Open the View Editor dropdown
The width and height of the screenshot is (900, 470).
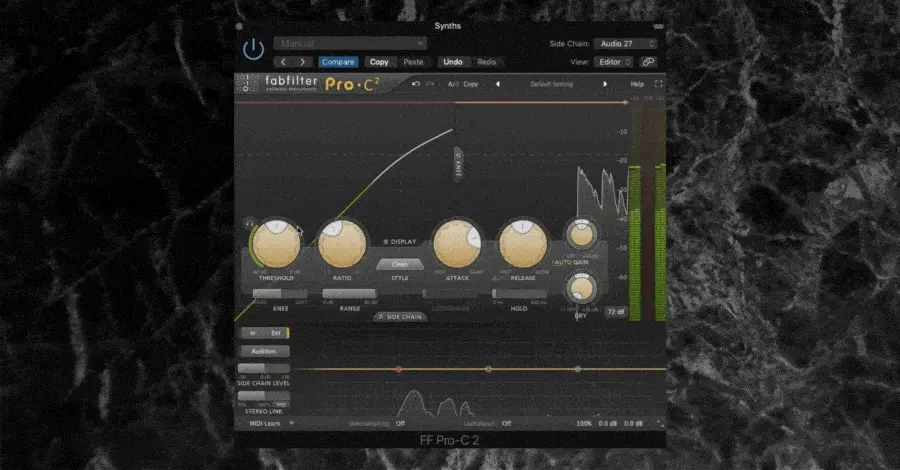pyautogui.click(x=613, y=62)
